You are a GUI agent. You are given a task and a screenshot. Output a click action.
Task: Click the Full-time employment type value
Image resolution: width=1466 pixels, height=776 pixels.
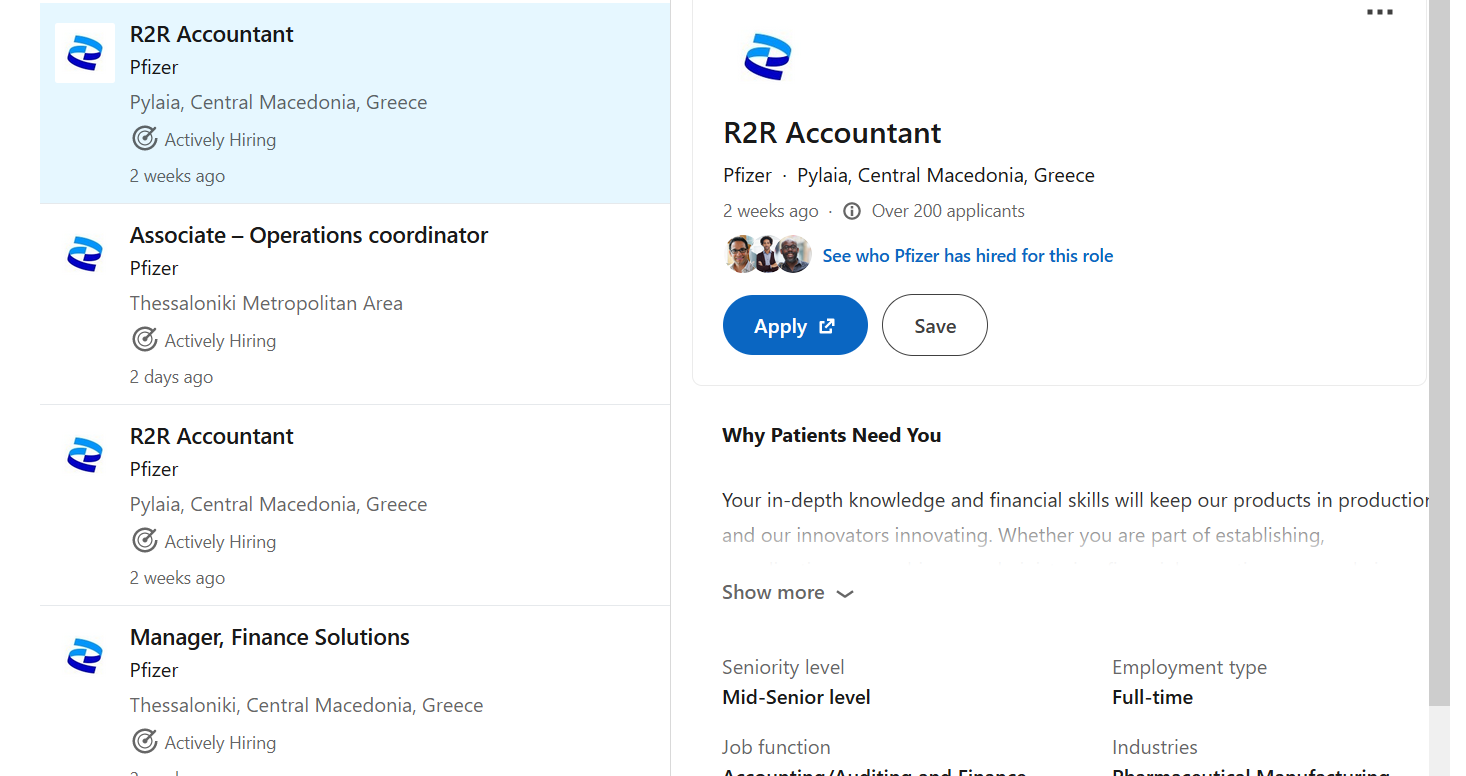[x=1152, y=697]
